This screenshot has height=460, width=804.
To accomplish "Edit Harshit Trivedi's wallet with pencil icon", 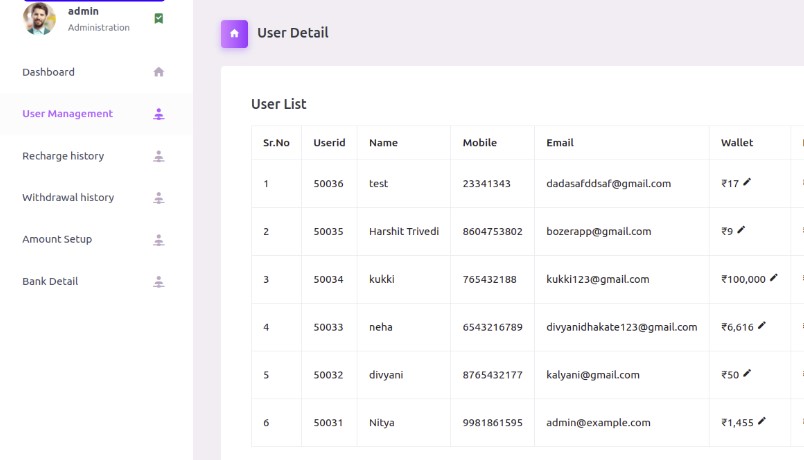I will [x=741, y=230].
